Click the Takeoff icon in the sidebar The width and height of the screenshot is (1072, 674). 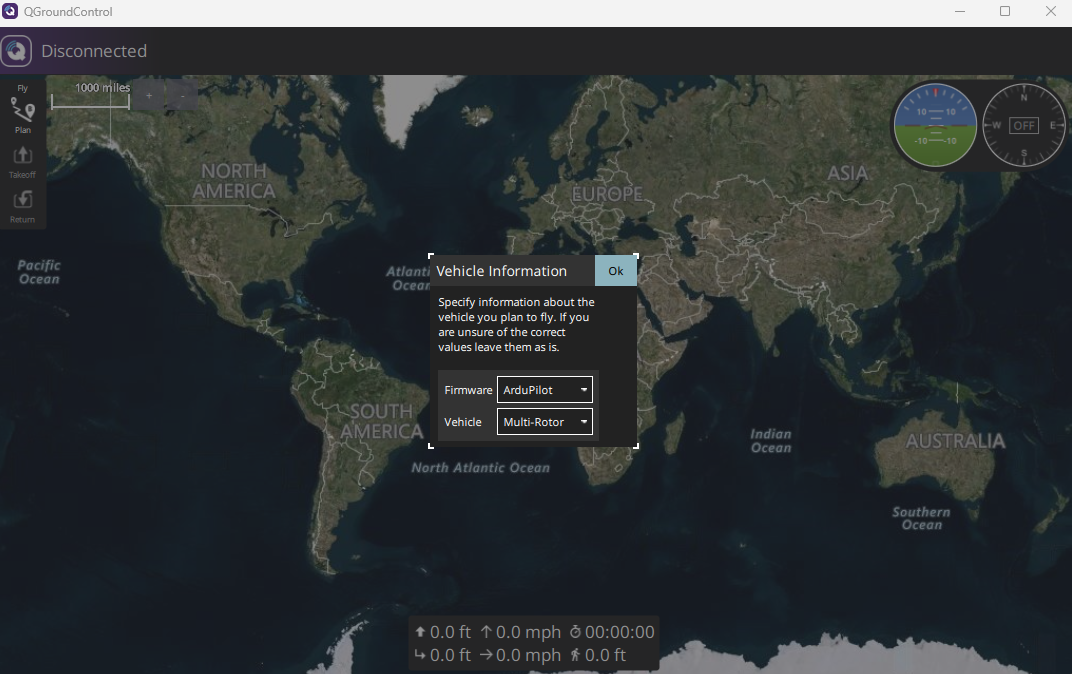pyautogui.click(x=22, y=156)
